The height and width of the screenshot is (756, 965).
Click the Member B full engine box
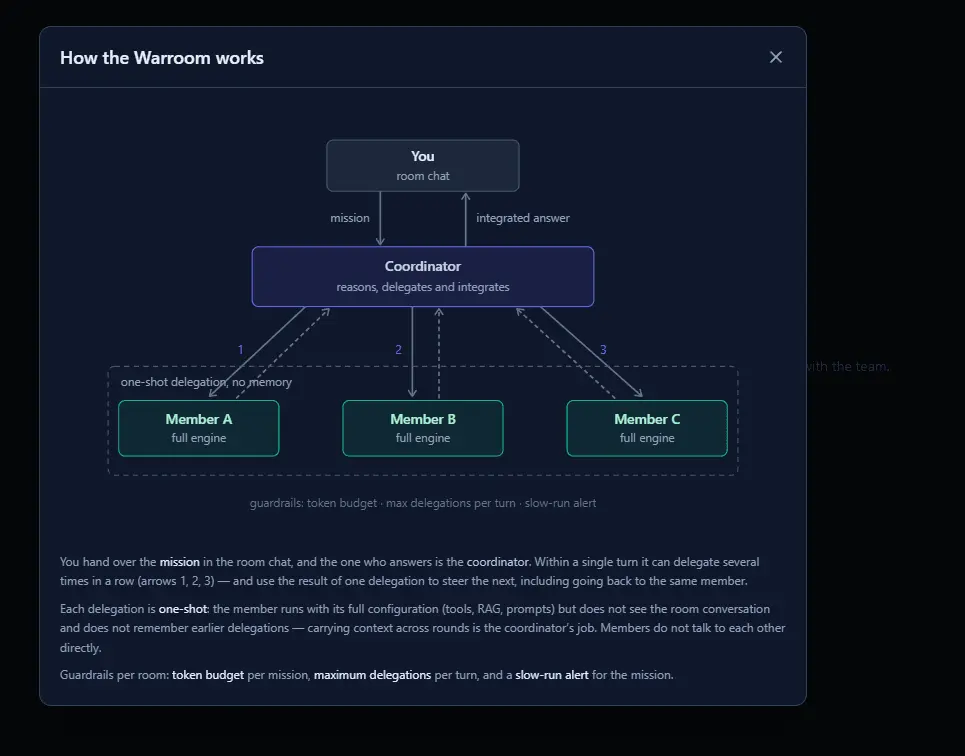423,428
